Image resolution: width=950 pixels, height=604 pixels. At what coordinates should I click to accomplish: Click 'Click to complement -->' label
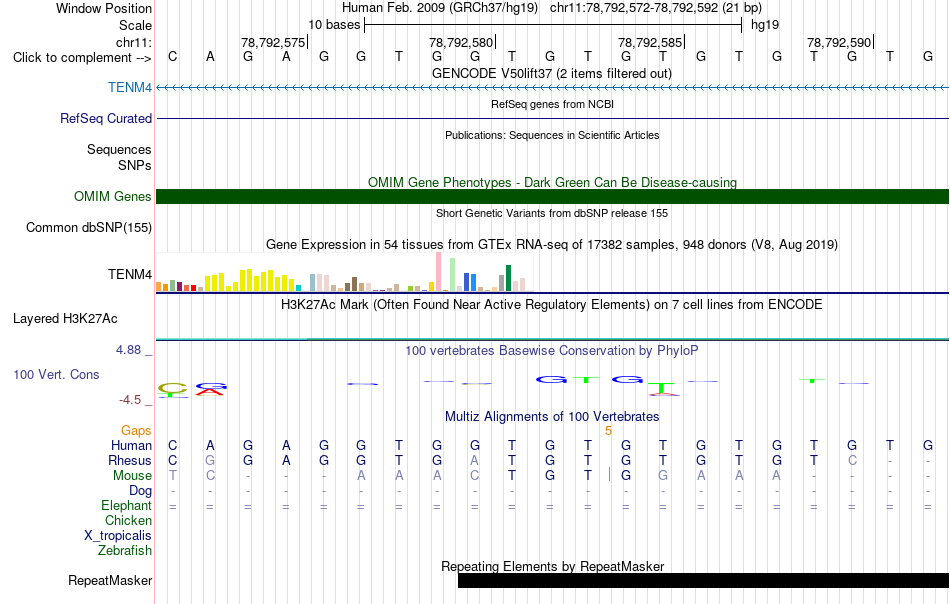[x=82, y=58]
